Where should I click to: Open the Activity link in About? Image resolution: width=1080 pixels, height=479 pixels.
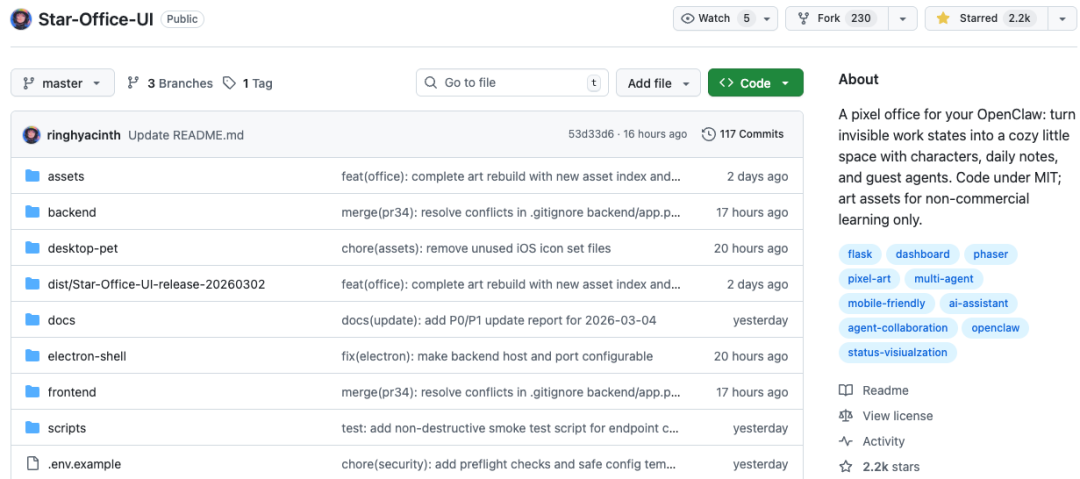[x=883, y=442]
